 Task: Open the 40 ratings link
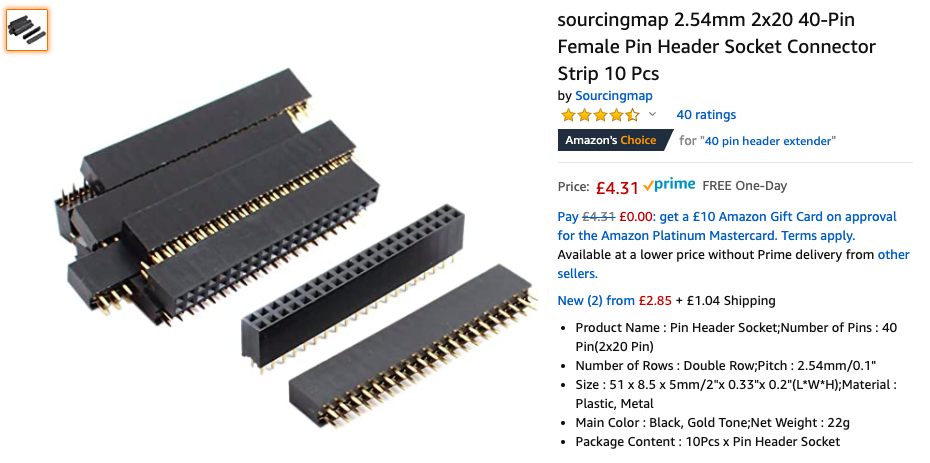tap(706, 115)
